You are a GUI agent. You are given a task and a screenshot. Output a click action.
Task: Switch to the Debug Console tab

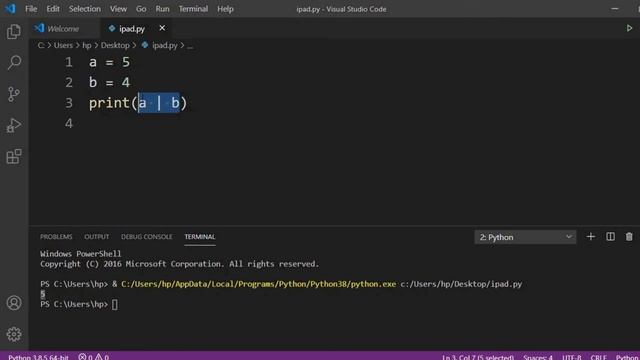pyautogui.click(x=147, y=237)
